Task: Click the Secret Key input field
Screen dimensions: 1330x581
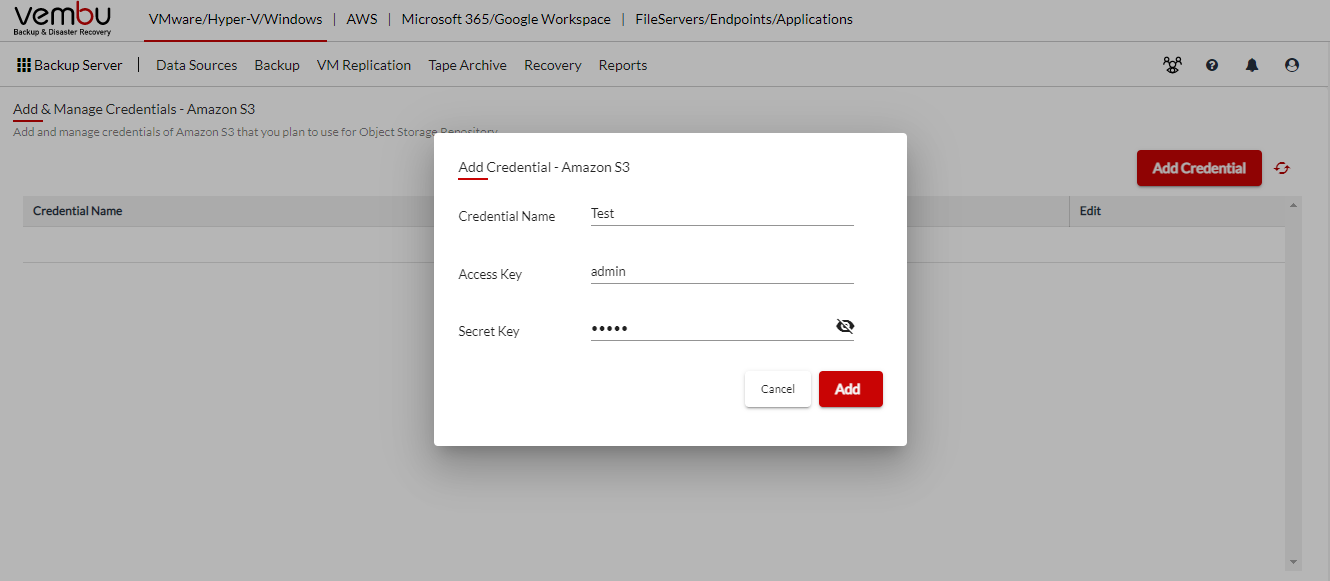Action: (x=711, y=328)
